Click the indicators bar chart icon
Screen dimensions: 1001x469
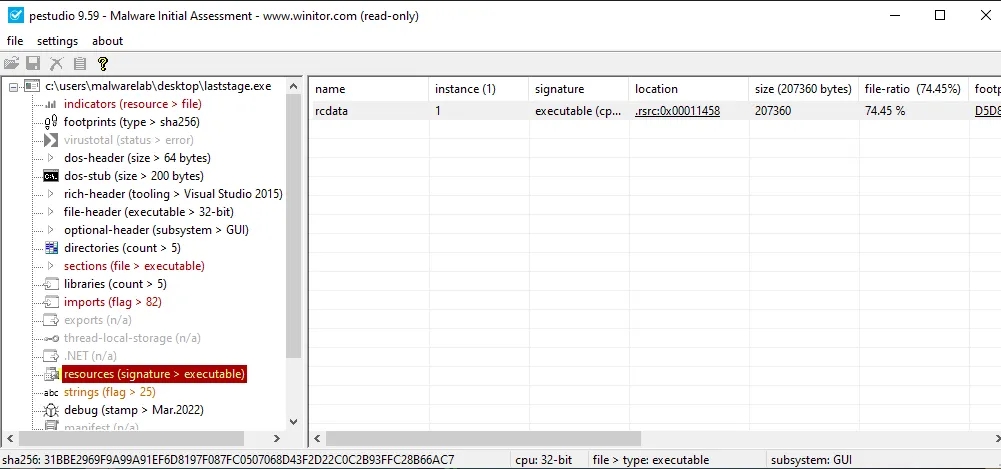[51, 104]
